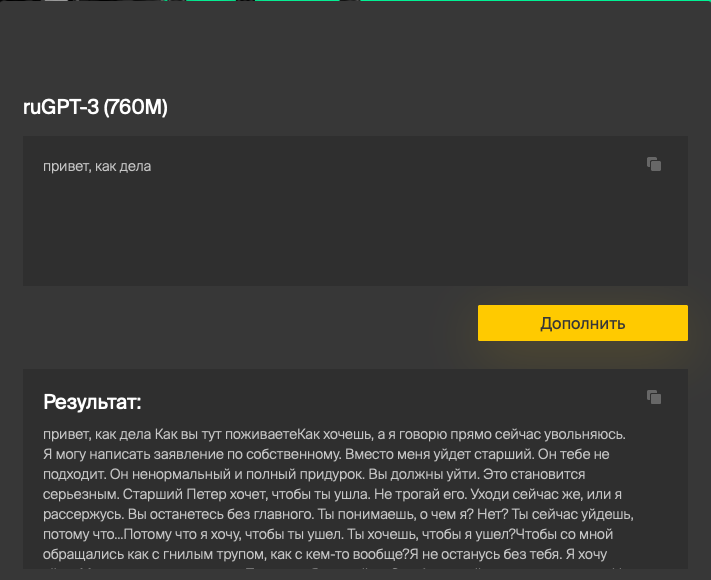Click the Результат: heading
This screenshot has height=580, width=711.
(x=93, y=403)
